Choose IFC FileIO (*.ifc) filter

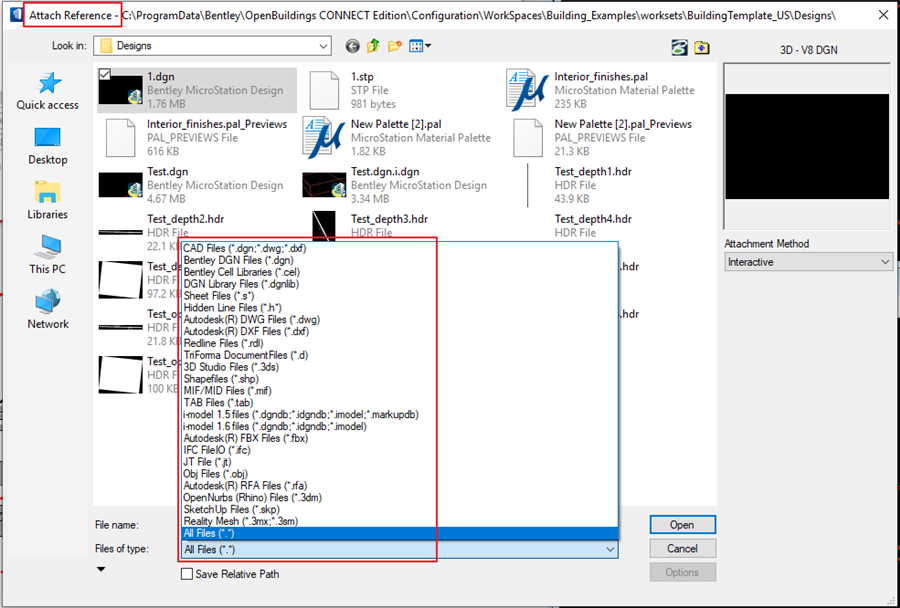click(399, 450)
